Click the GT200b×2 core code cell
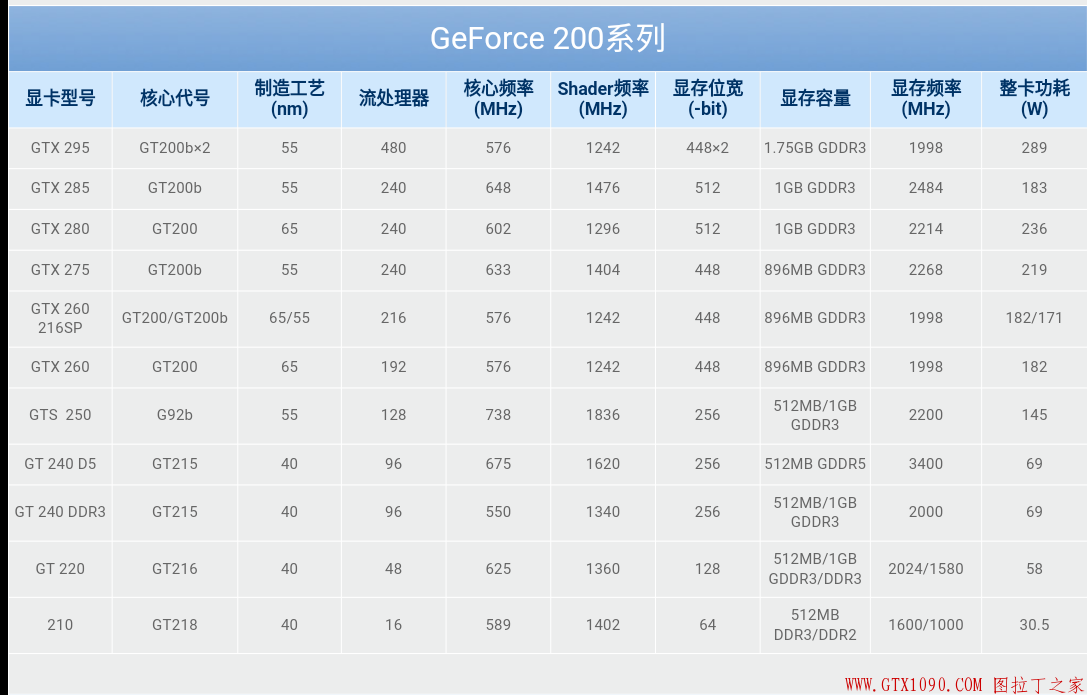The width and height of the screenshot is (1088, 695). [x=175, y=148]
